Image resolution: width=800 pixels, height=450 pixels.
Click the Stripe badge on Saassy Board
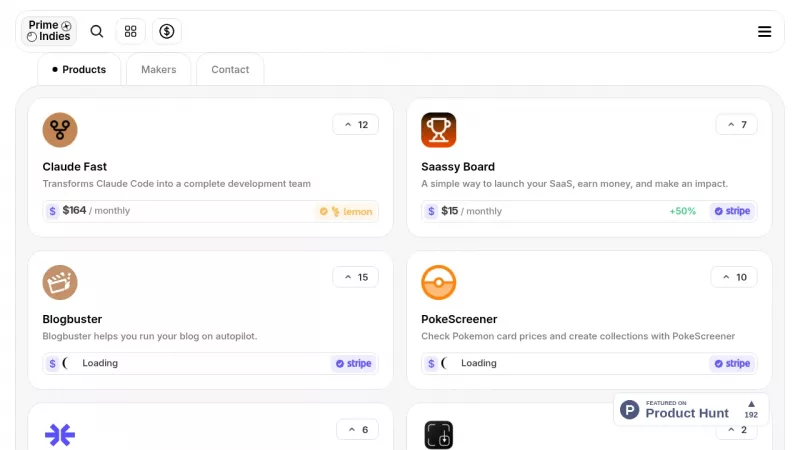[x=732, y=211]
